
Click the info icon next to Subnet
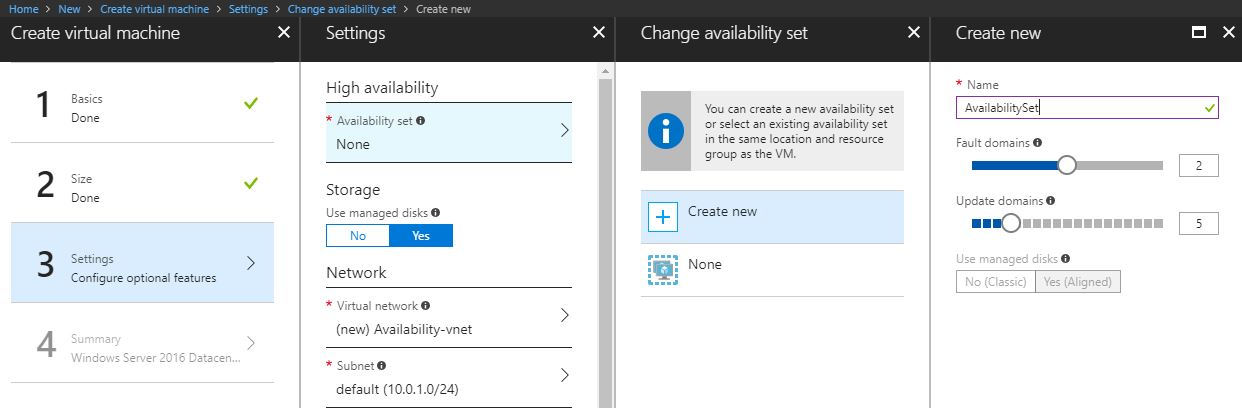[381, 366]
